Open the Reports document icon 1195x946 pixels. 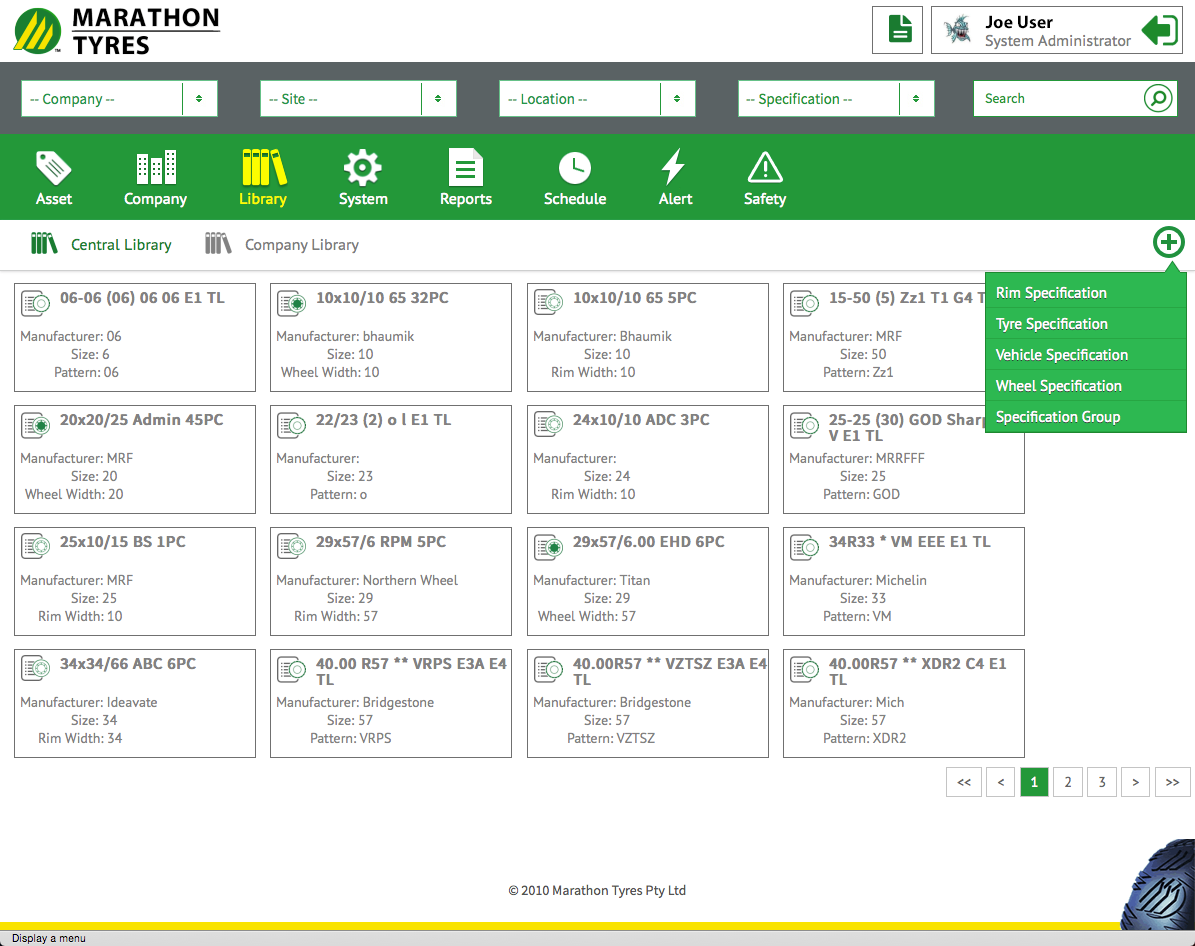465,168
